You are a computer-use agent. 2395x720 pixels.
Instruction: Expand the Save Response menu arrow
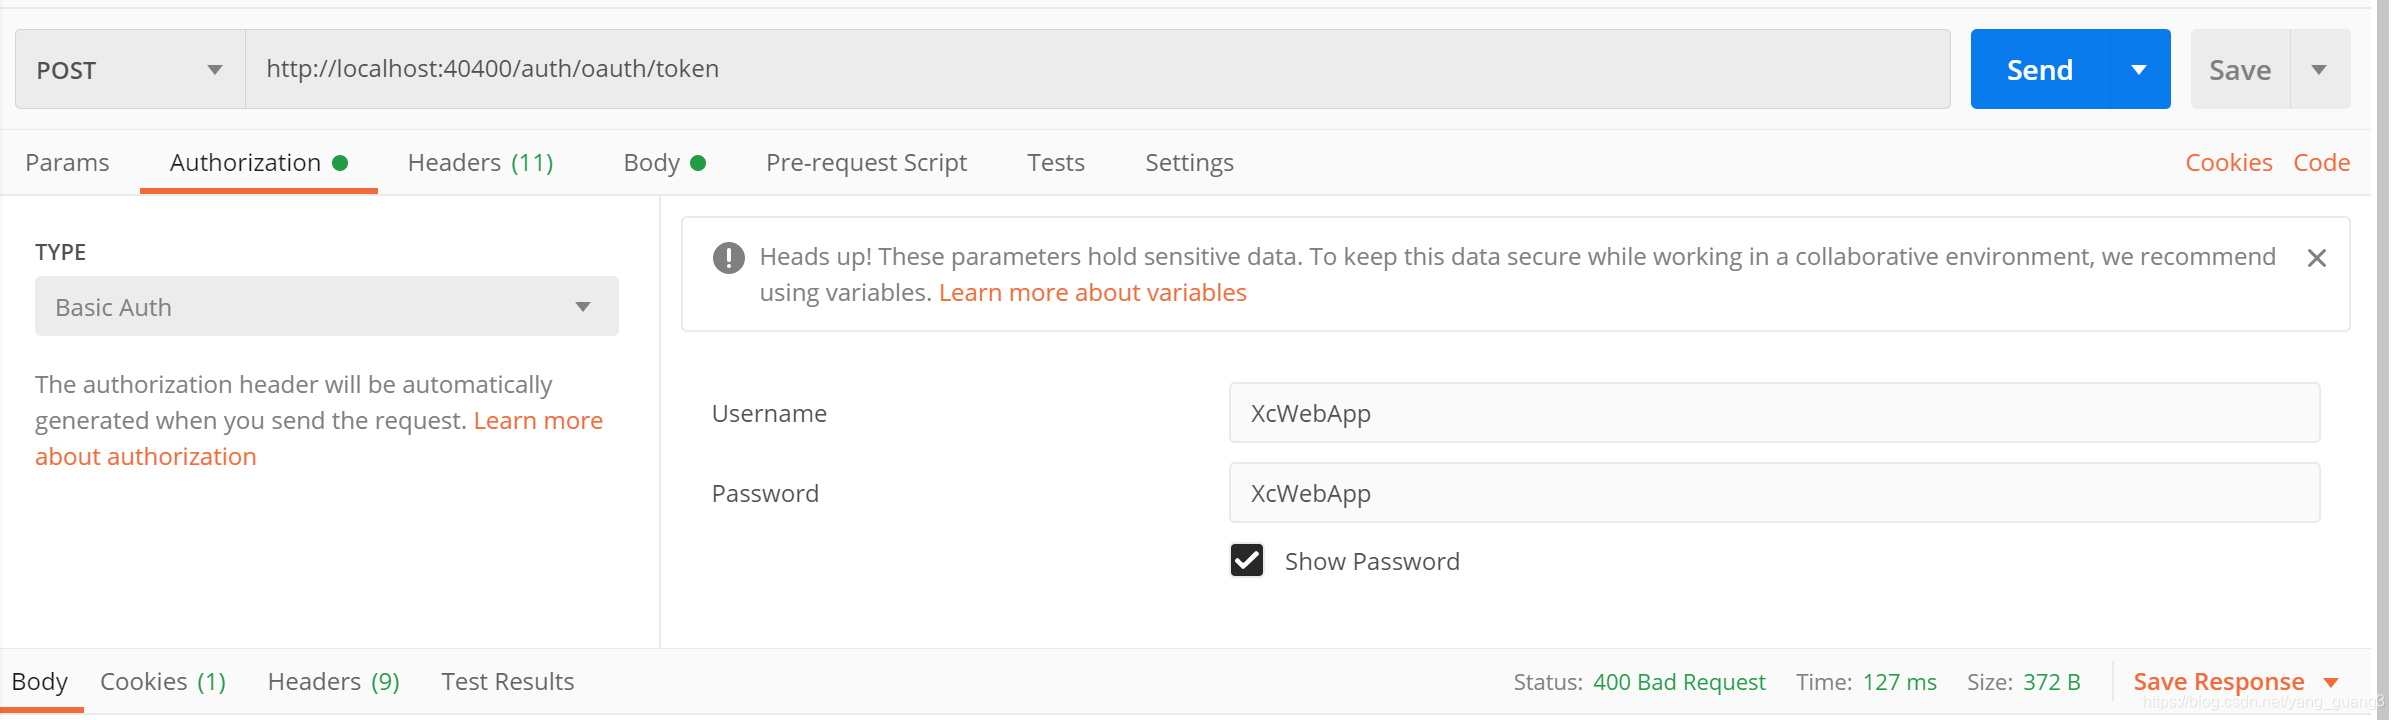(x=2331, y=683)
